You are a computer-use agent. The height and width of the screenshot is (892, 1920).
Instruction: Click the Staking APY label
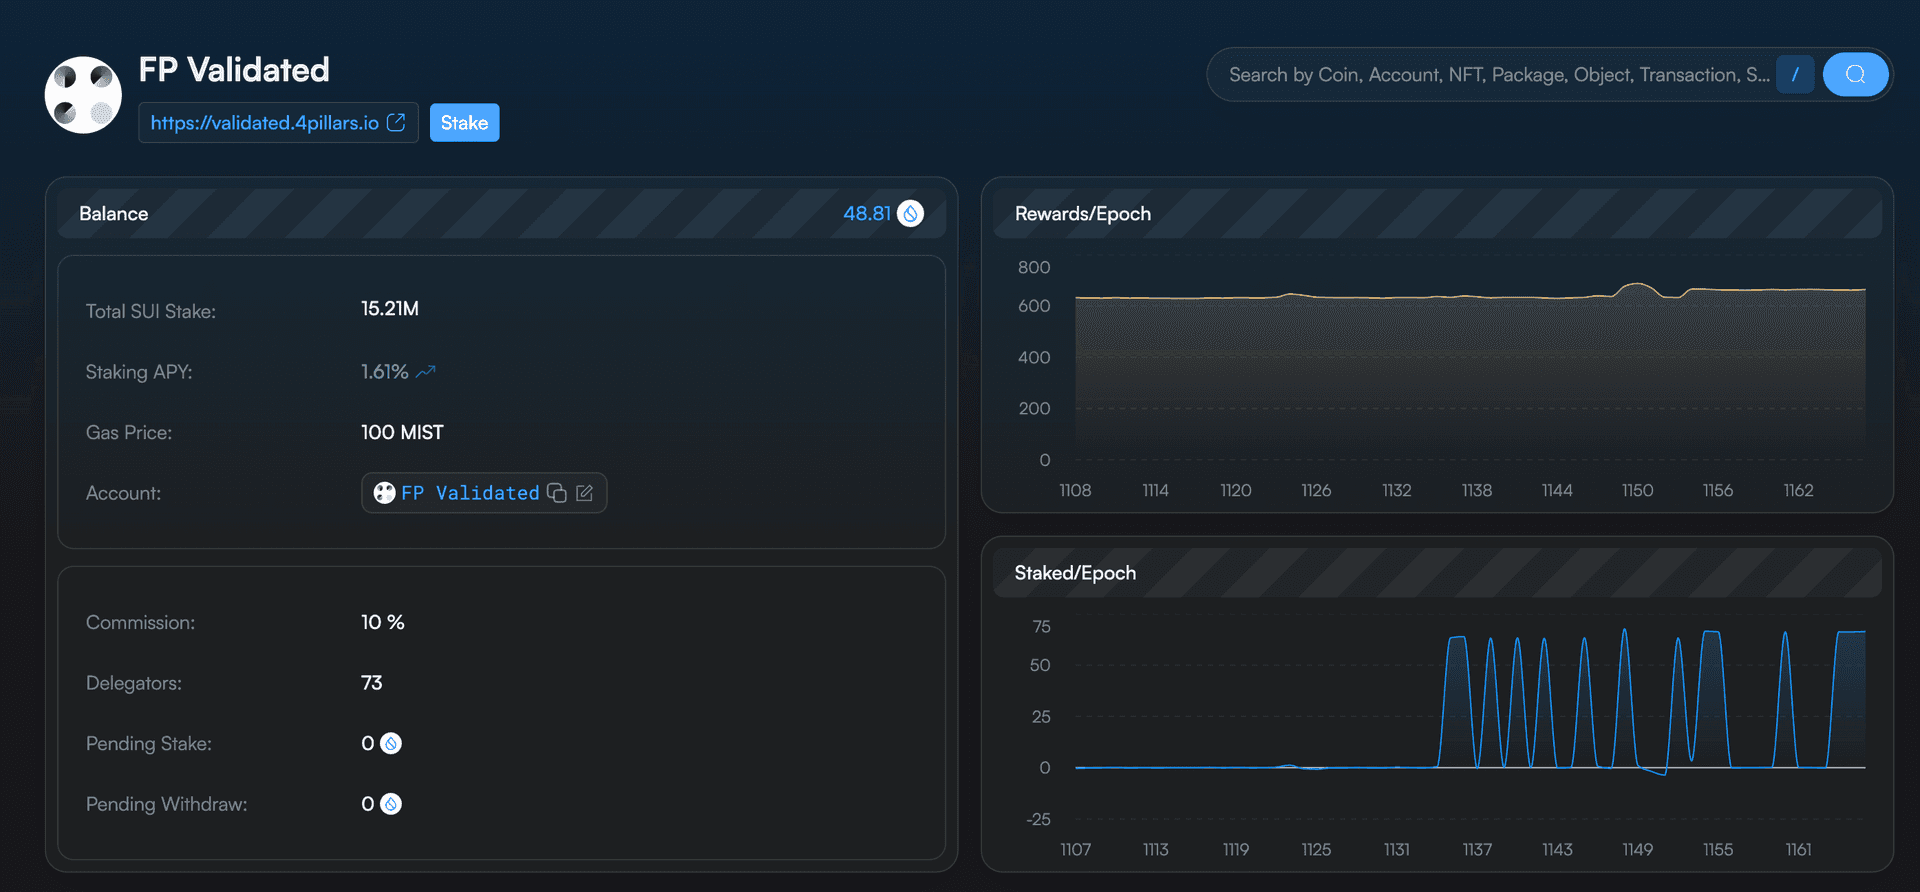tap(139, 372)
